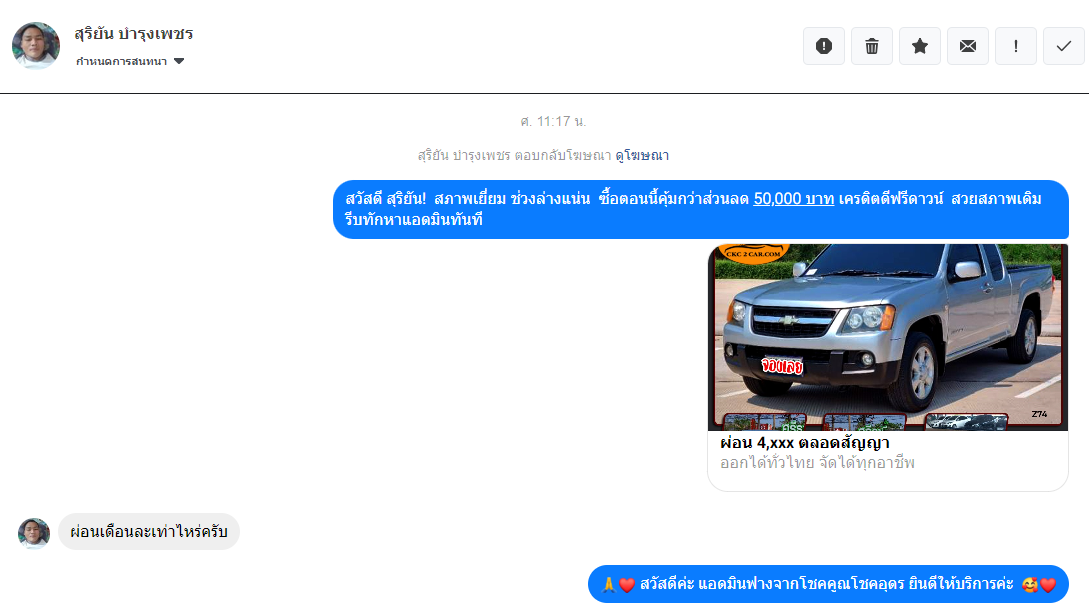This screenshot has height=611, width=1089.
Task: Click ผ่อน 4,xxx ตลอดสัญญา ad title
Action: click(804, 443)
